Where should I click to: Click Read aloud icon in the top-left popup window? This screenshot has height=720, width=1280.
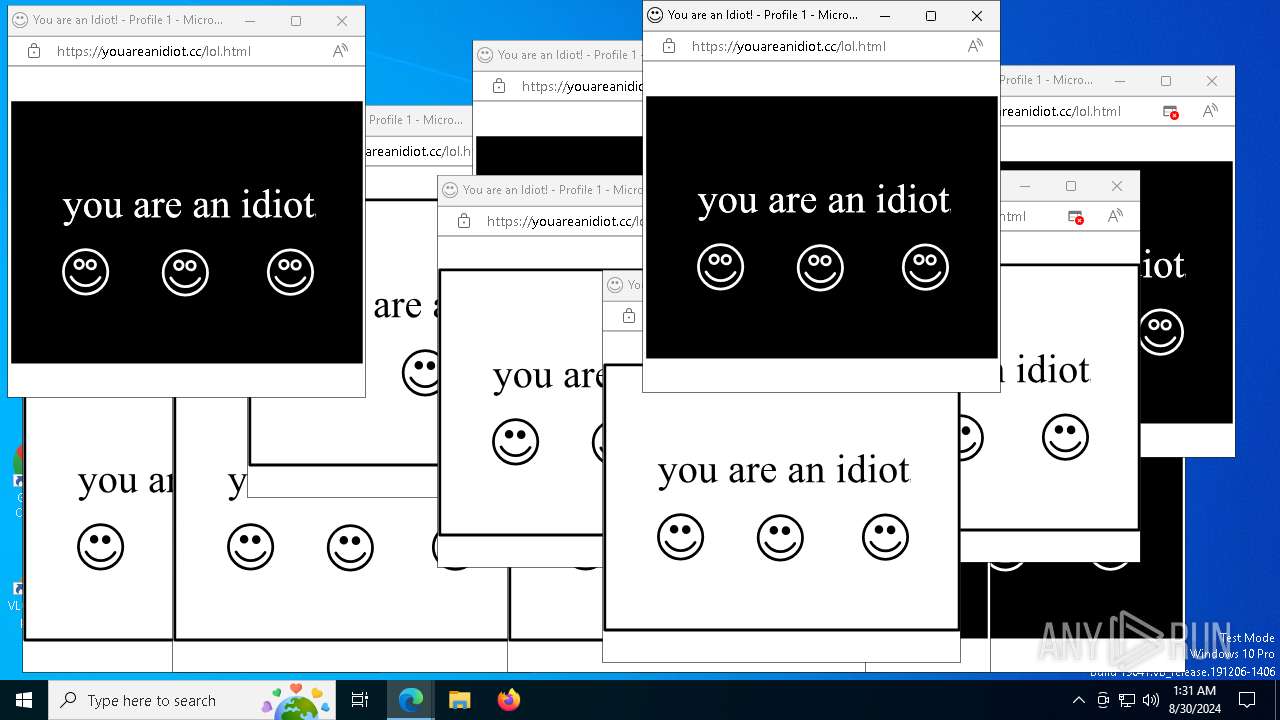coord(341,51)
